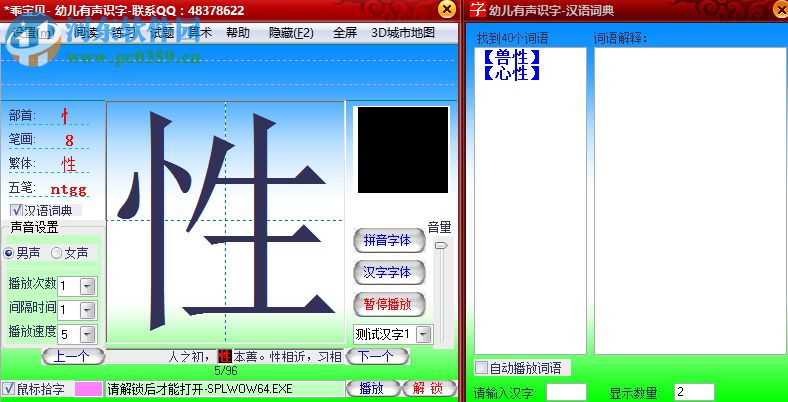Click the 下一个 button
The width and height of the screenshot is (788, 402).
[377, 357]
